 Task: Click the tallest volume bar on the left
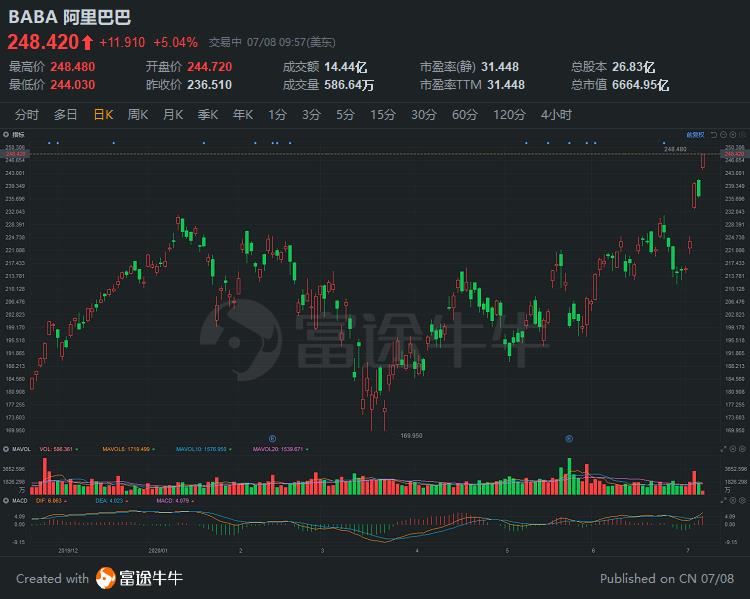(x=45, y=476)
